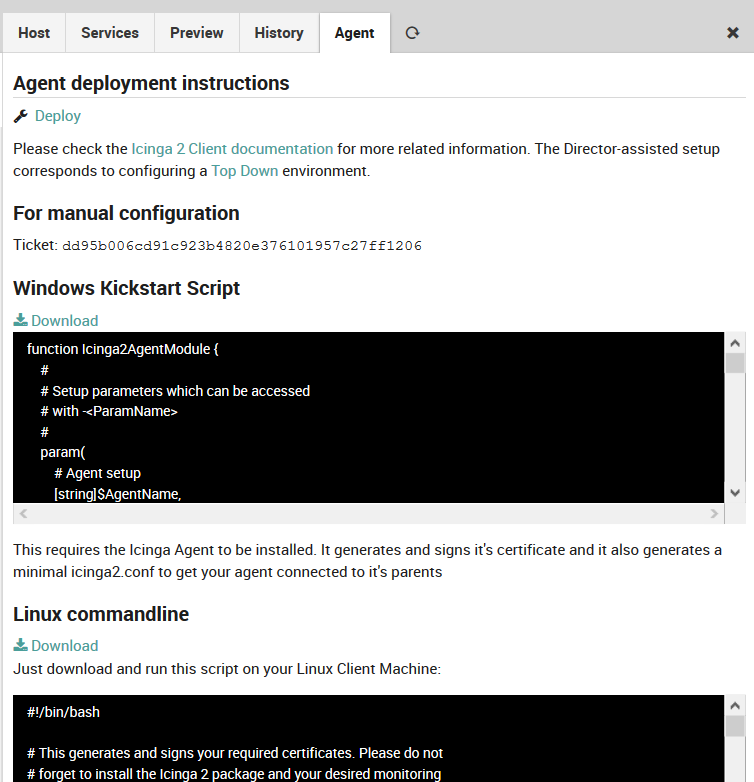
Task: Go to the Preview tab
Action: tap(197, 33)
